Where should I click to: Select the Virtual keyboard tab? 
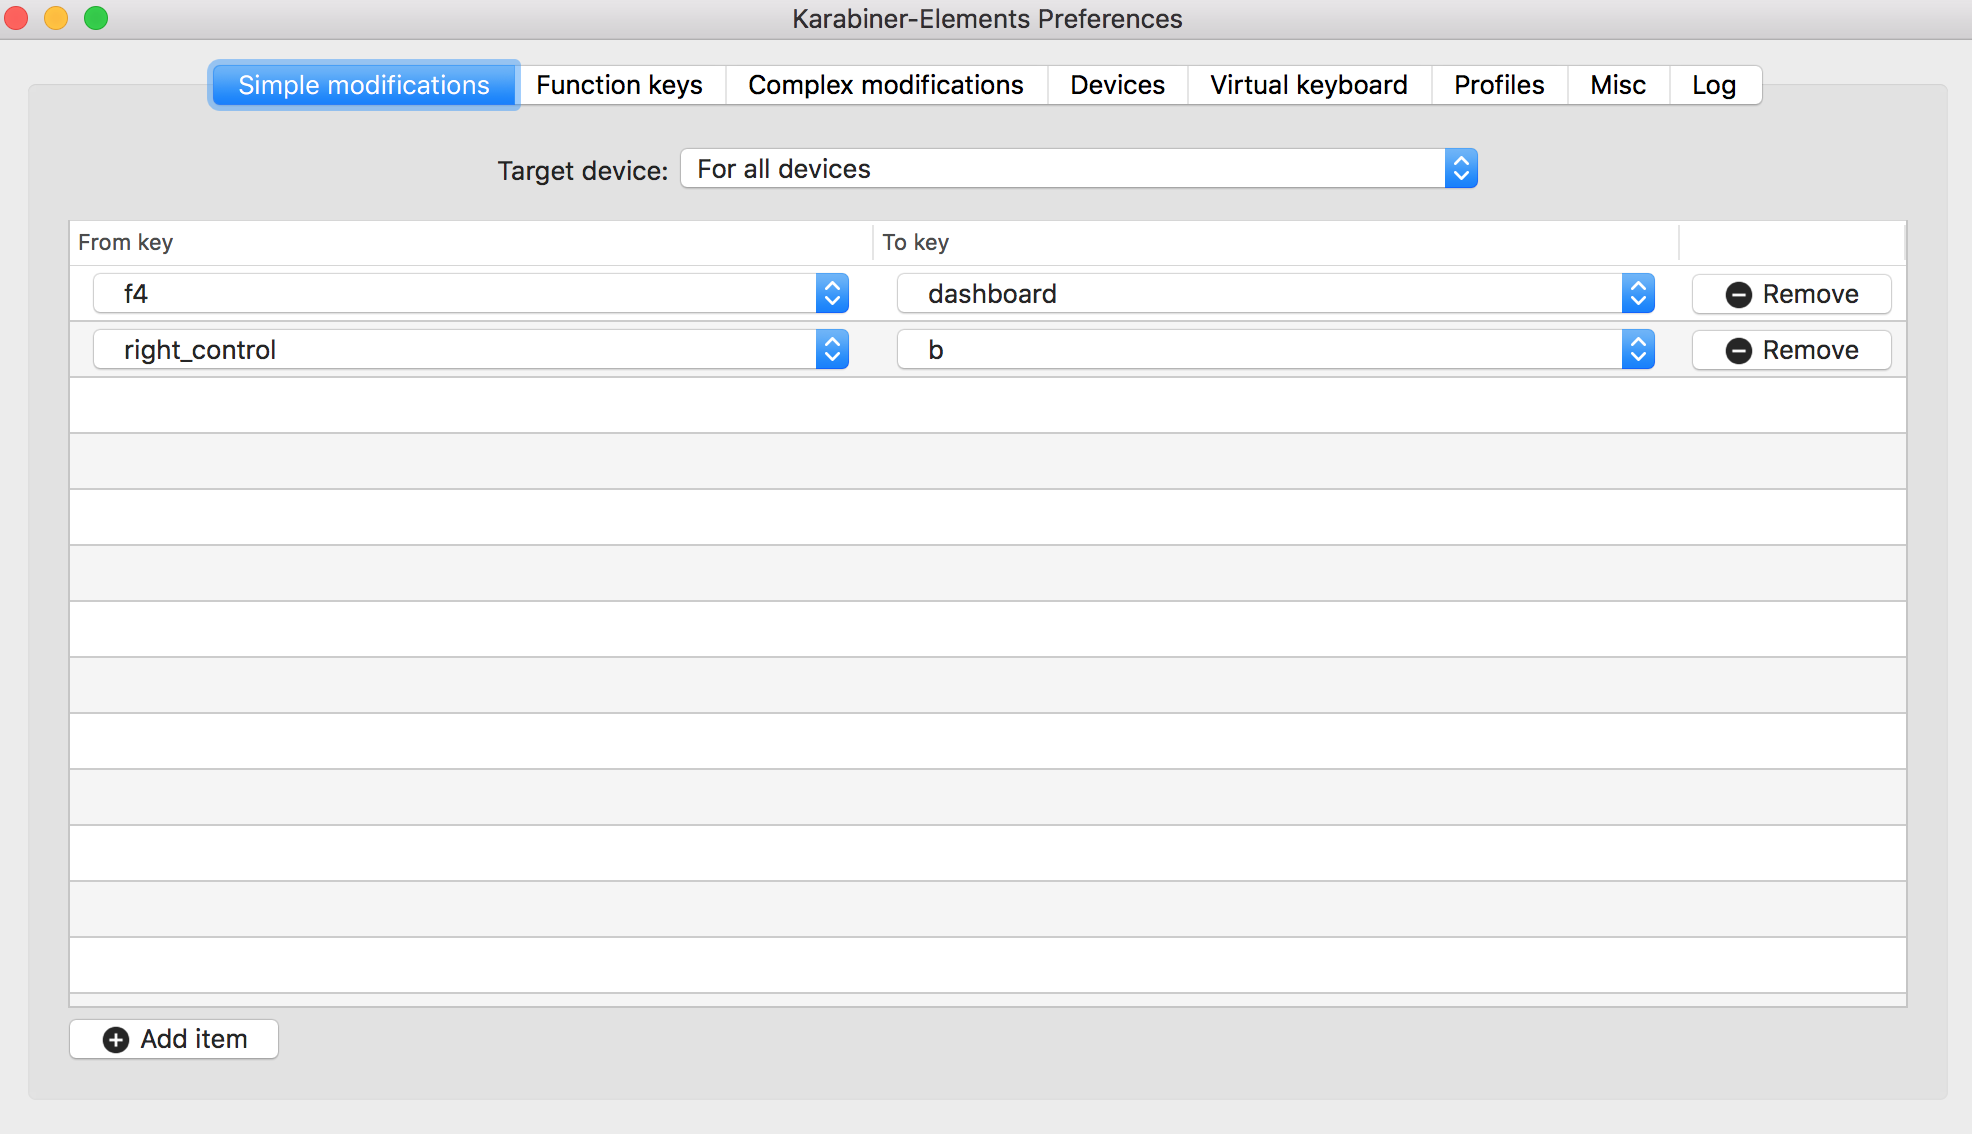pyautogui.click(x=1308, y=85)
